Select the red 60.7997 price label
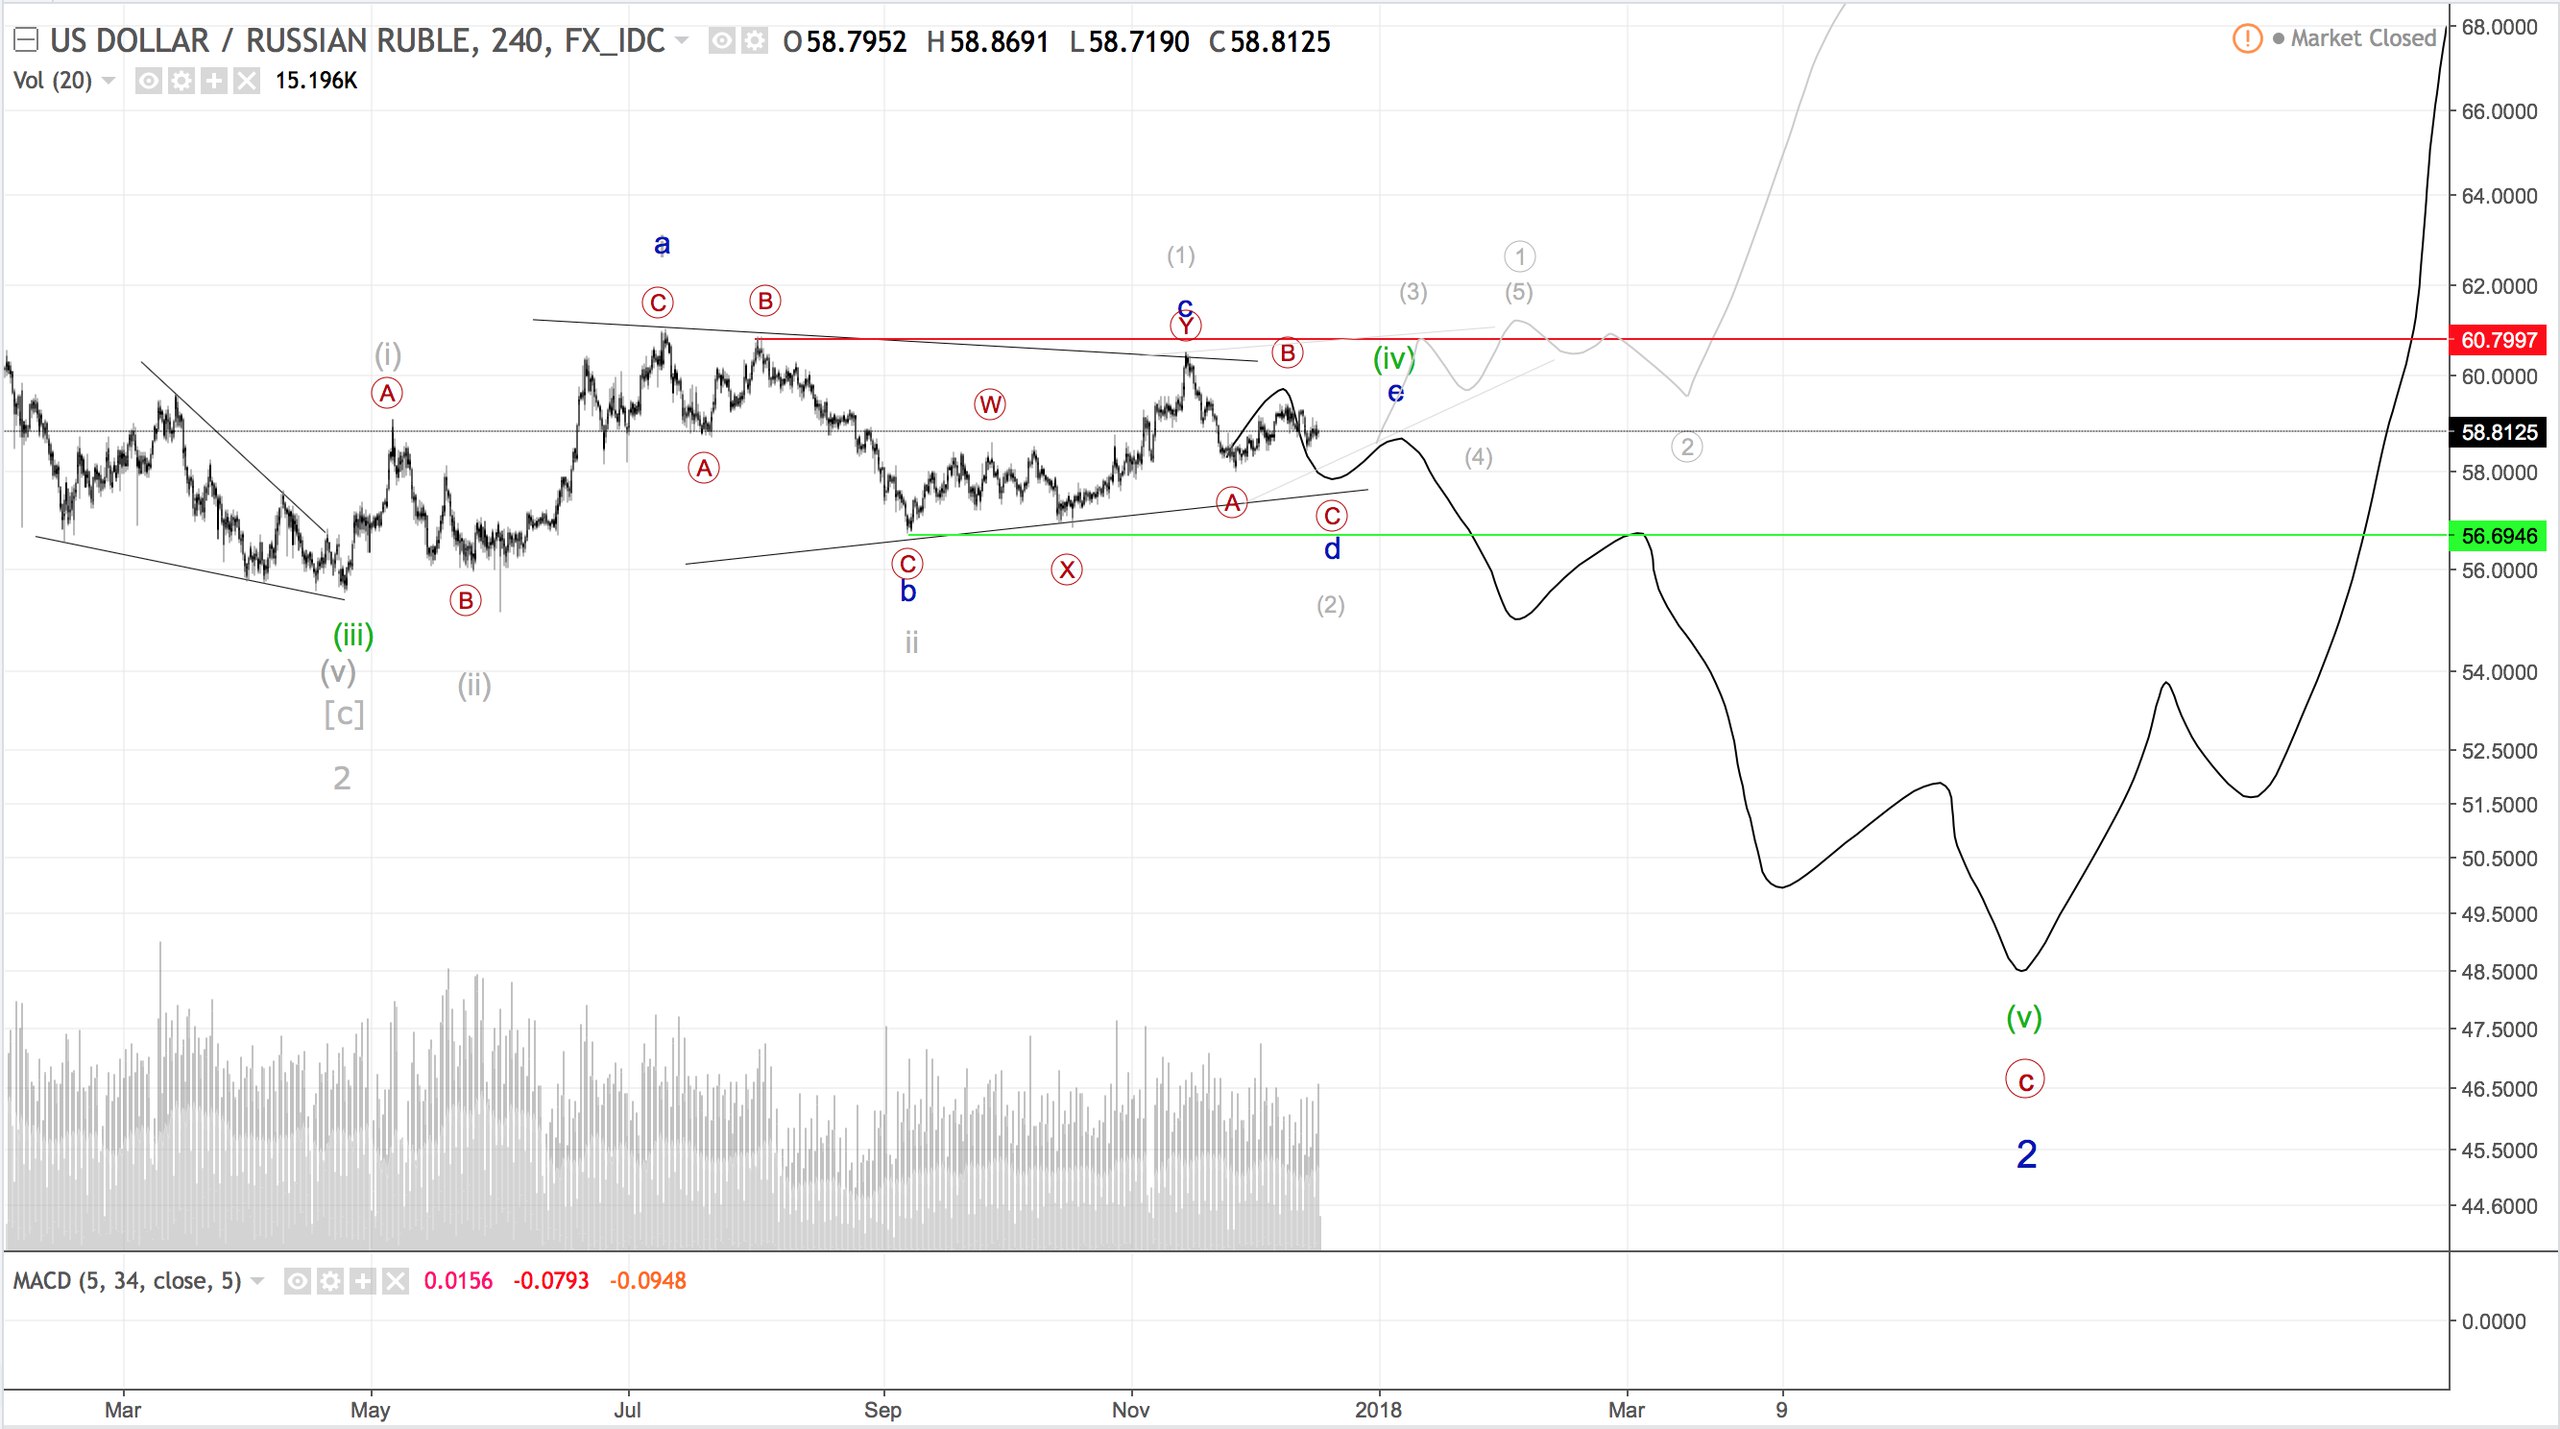The width and height of the screenshot is (2560, 1429). (2497, 340)
